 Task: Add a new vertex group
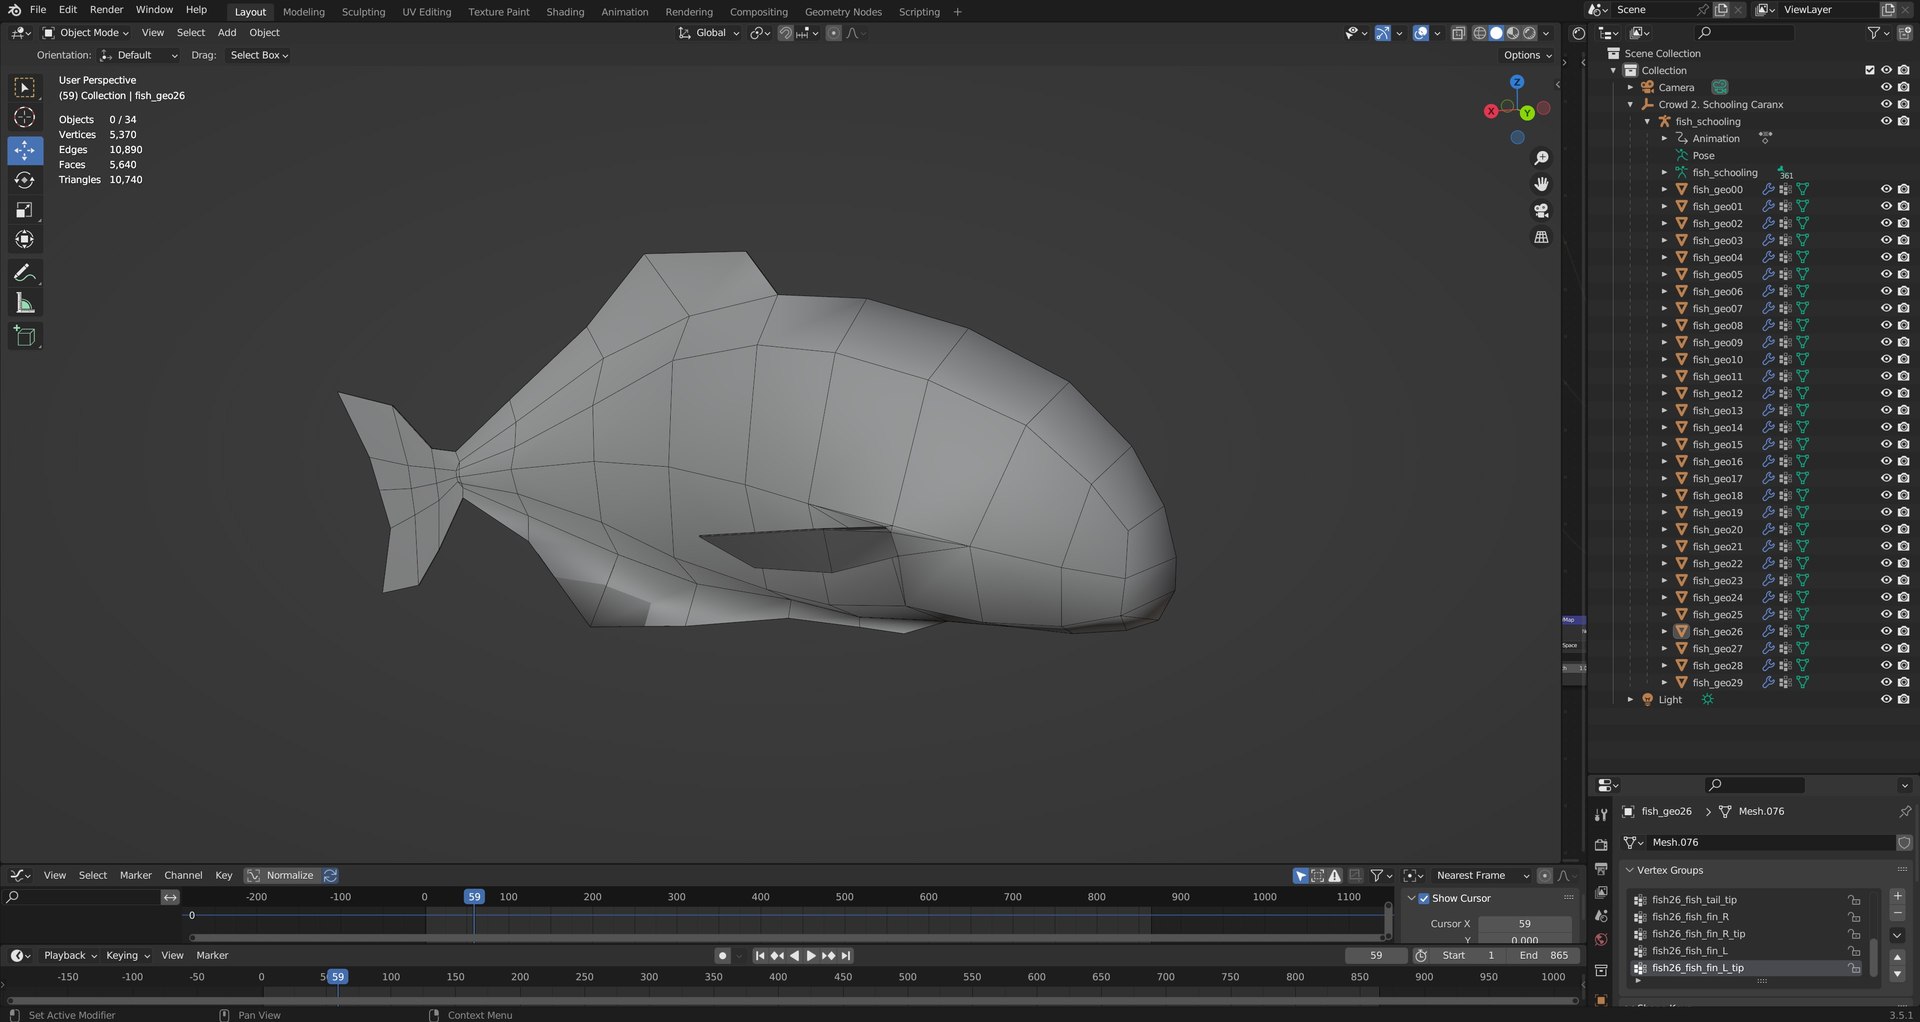click(1898, 897)
